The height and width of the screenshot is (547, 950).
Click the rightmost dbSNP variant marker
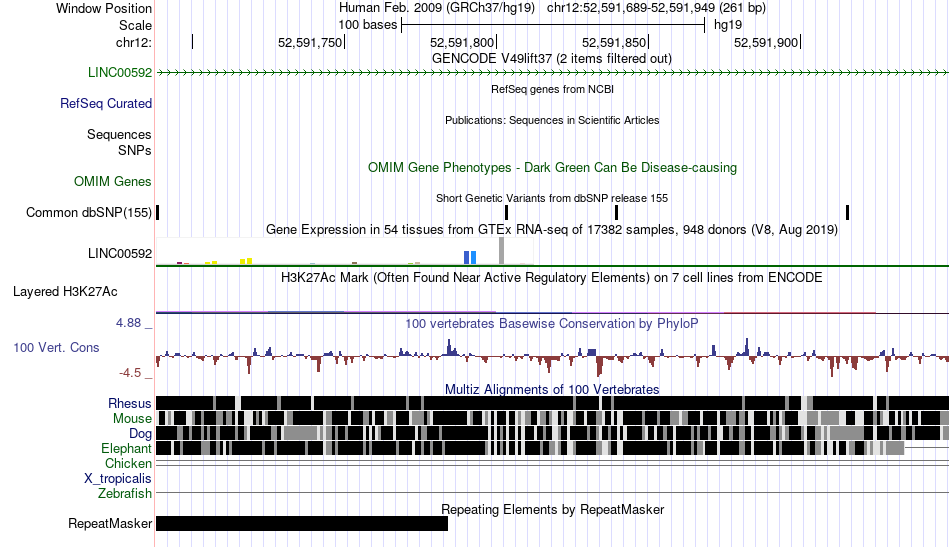click(x=847, y=213)
